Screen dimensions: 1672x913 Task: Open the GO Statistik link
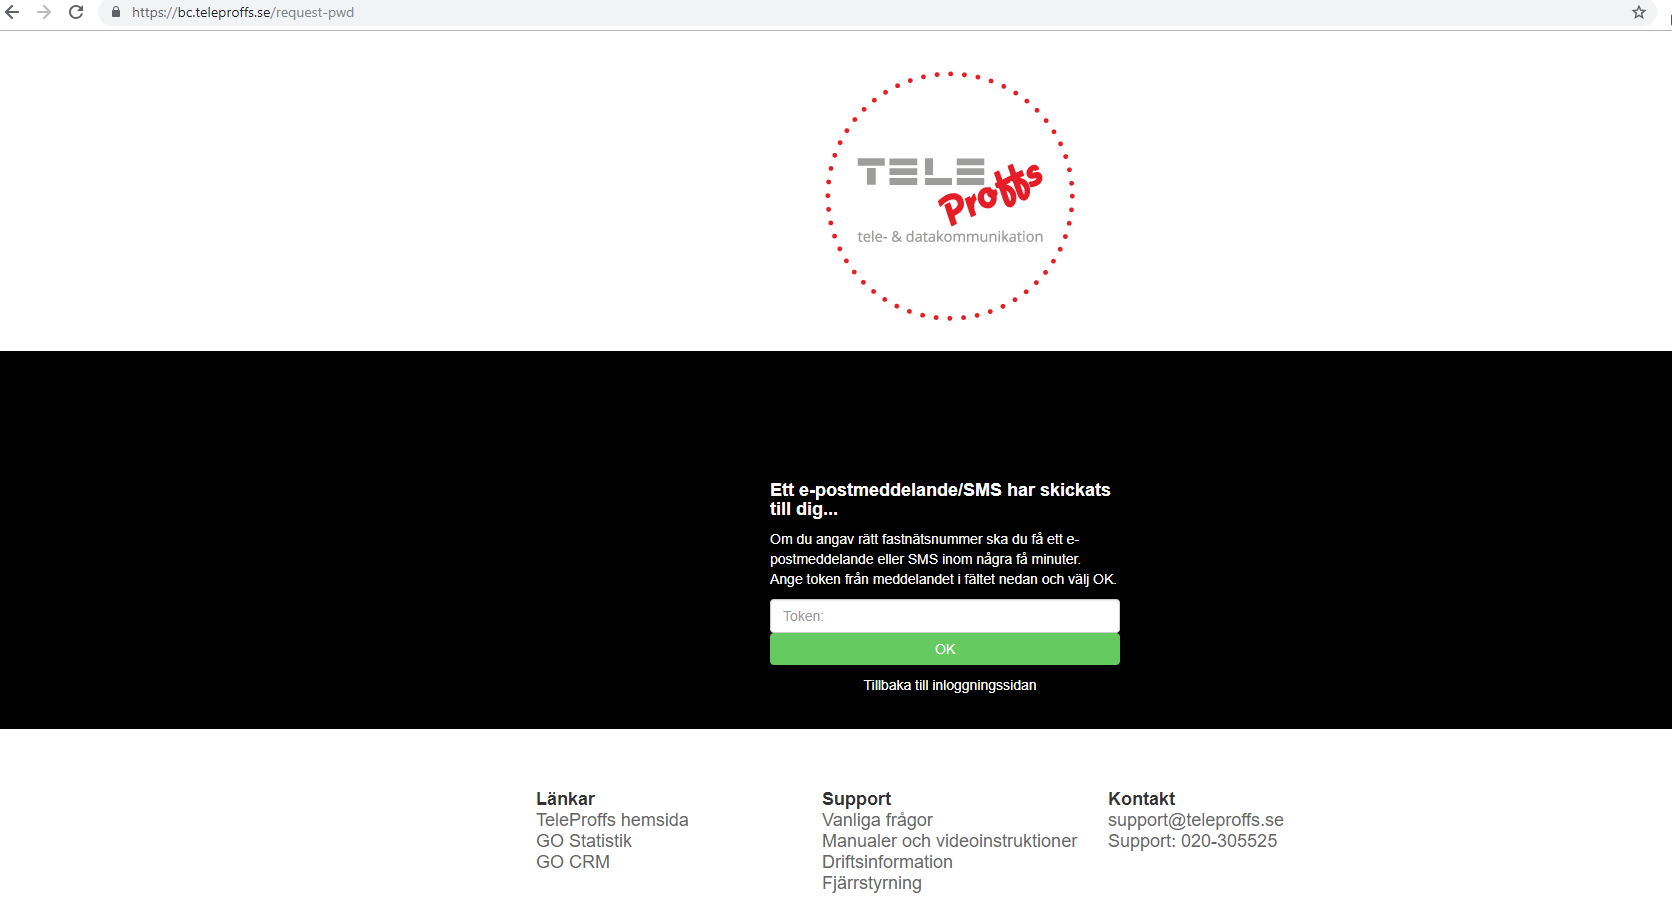(x=584, y=841)
